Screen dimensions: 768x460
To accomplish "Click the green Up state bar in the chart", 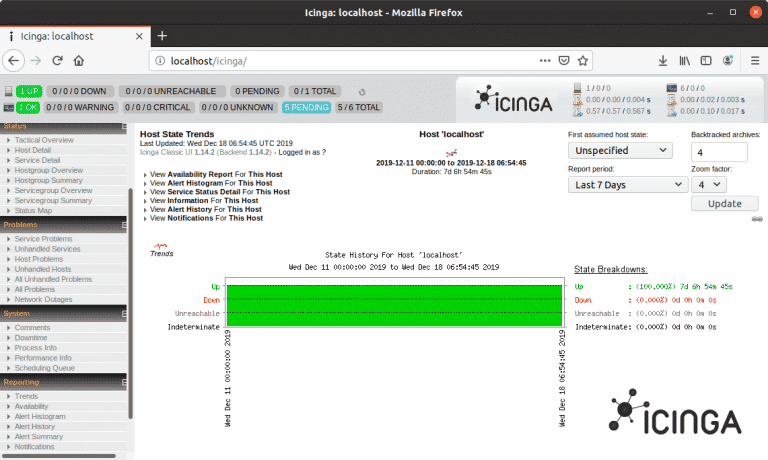I will click(x=394, y=306).
